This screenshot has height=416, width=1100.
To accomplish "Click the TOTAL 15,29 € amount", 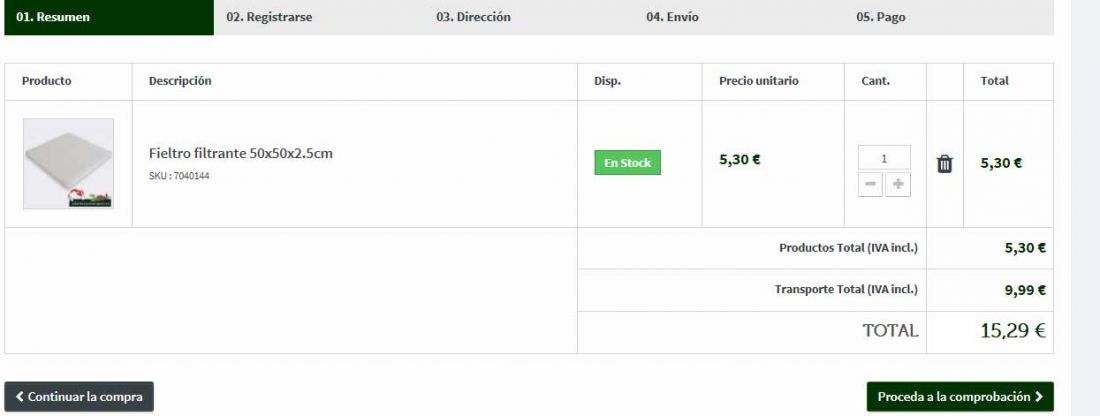I will (x=1012, y=330).
